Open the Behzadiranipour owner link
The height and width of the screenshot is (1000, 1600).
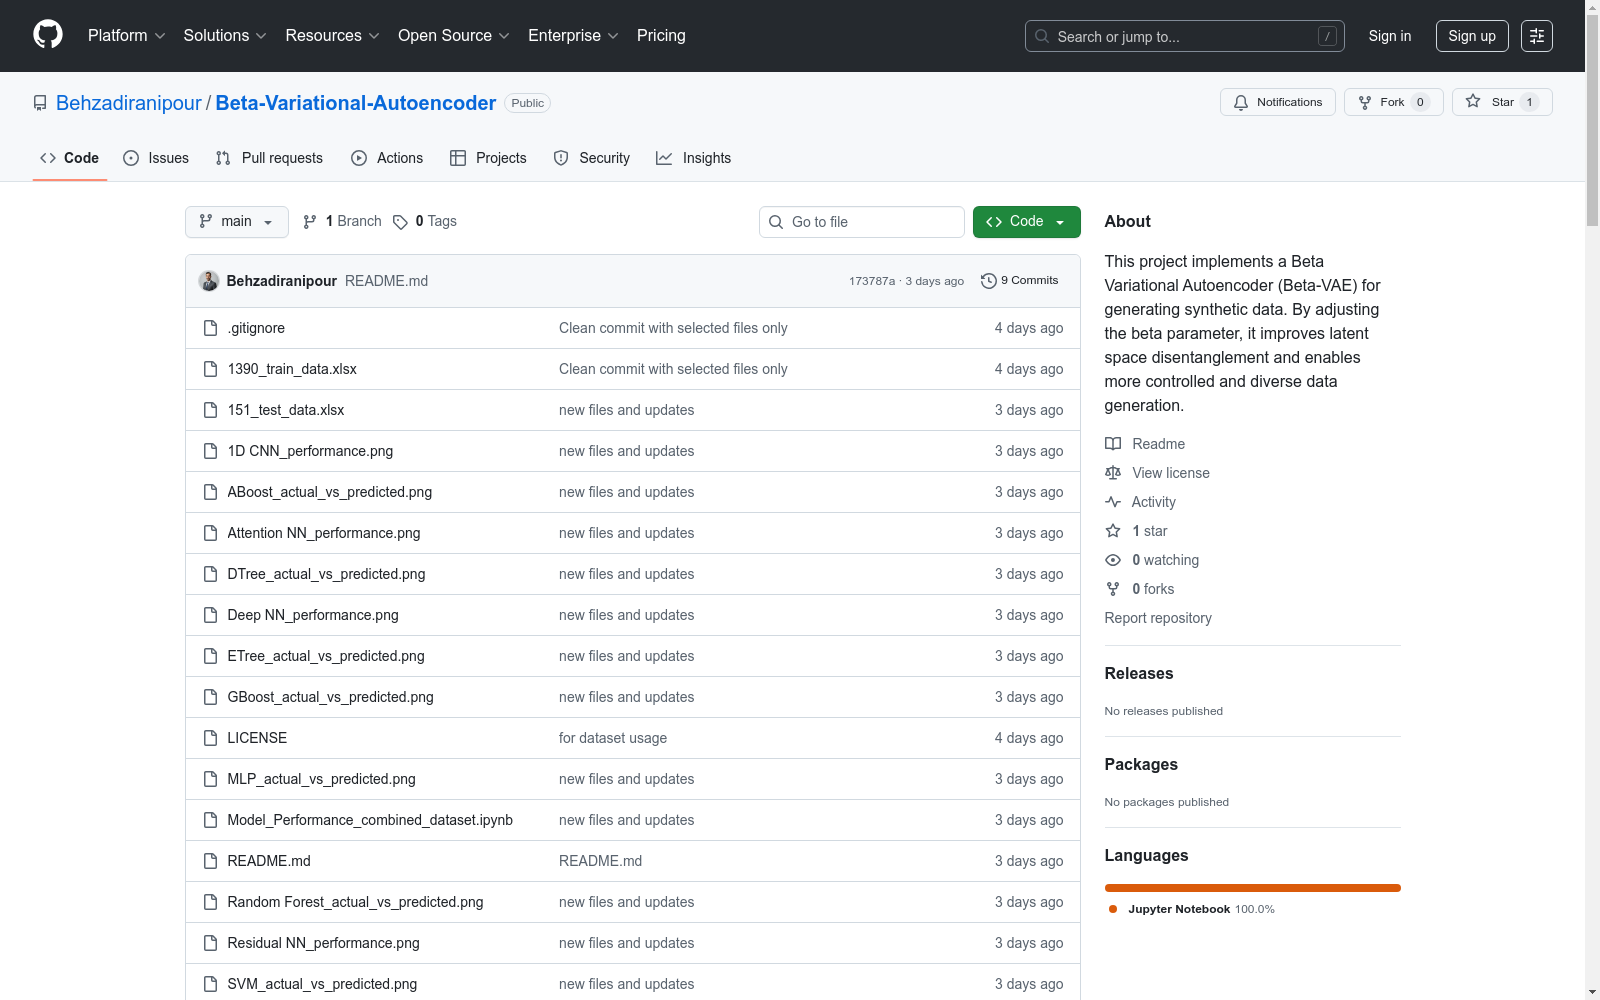tap(129, 103)
